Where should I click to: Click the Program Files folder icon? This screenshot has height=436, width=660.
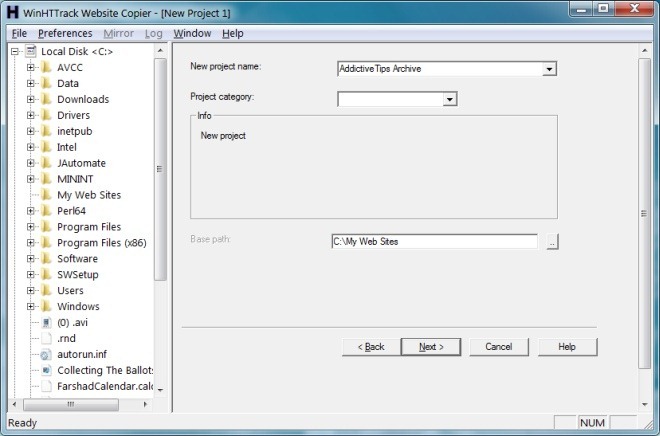[x=46, y=227]
